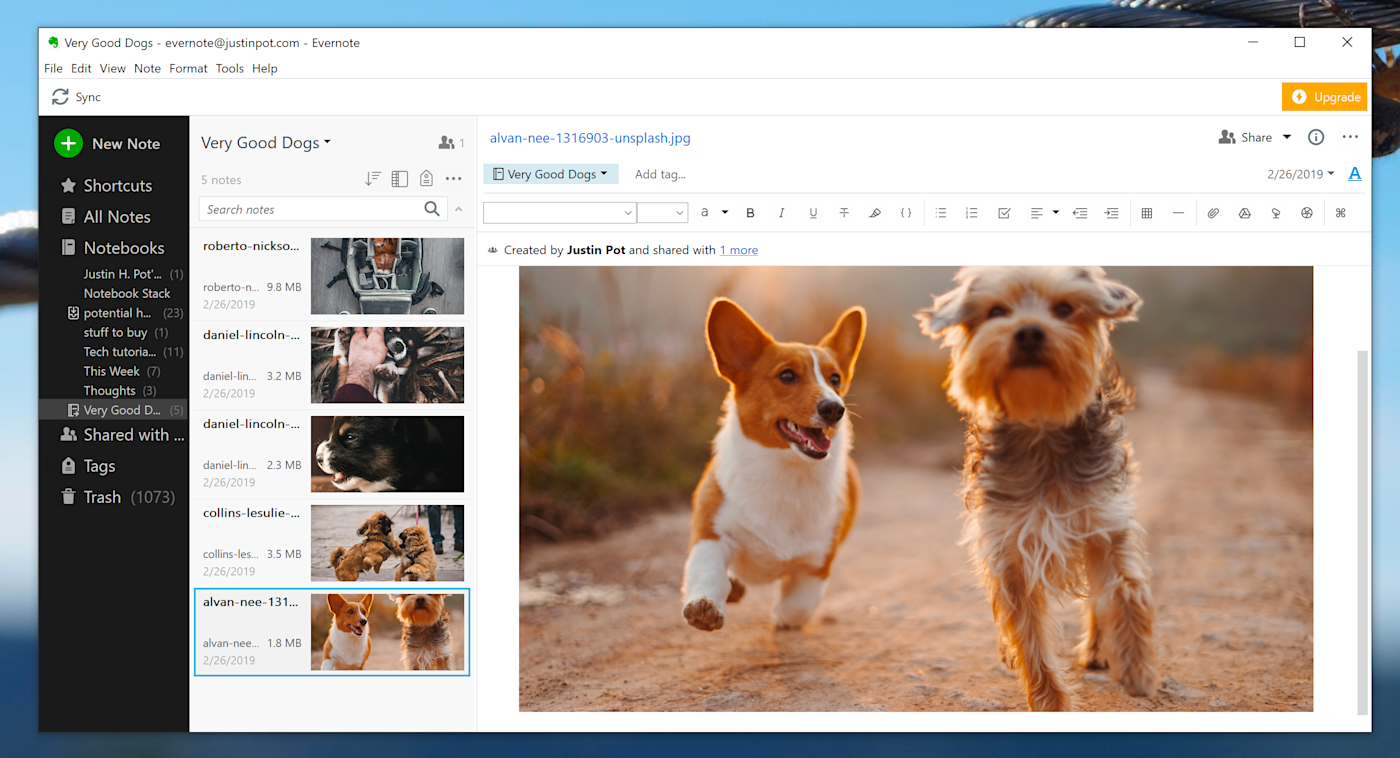1400x758 pixels.
Task: Click the filter by tag icon in note list
Action: pyautogui.click(x=426, y=179)
